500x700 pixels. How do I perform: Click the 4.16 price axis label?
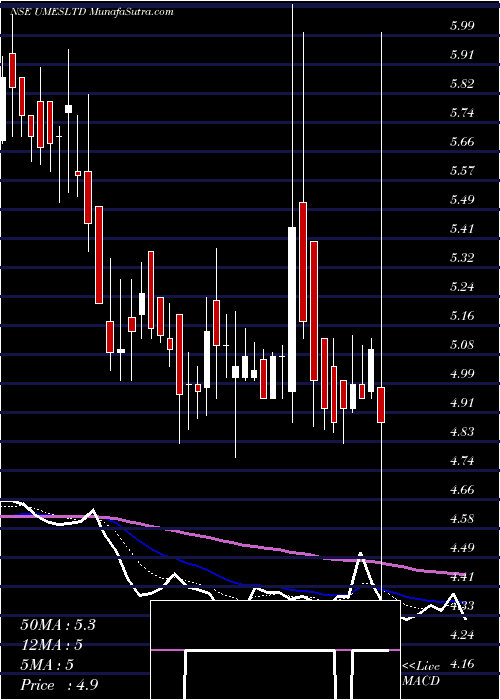[x=462, y=664]
